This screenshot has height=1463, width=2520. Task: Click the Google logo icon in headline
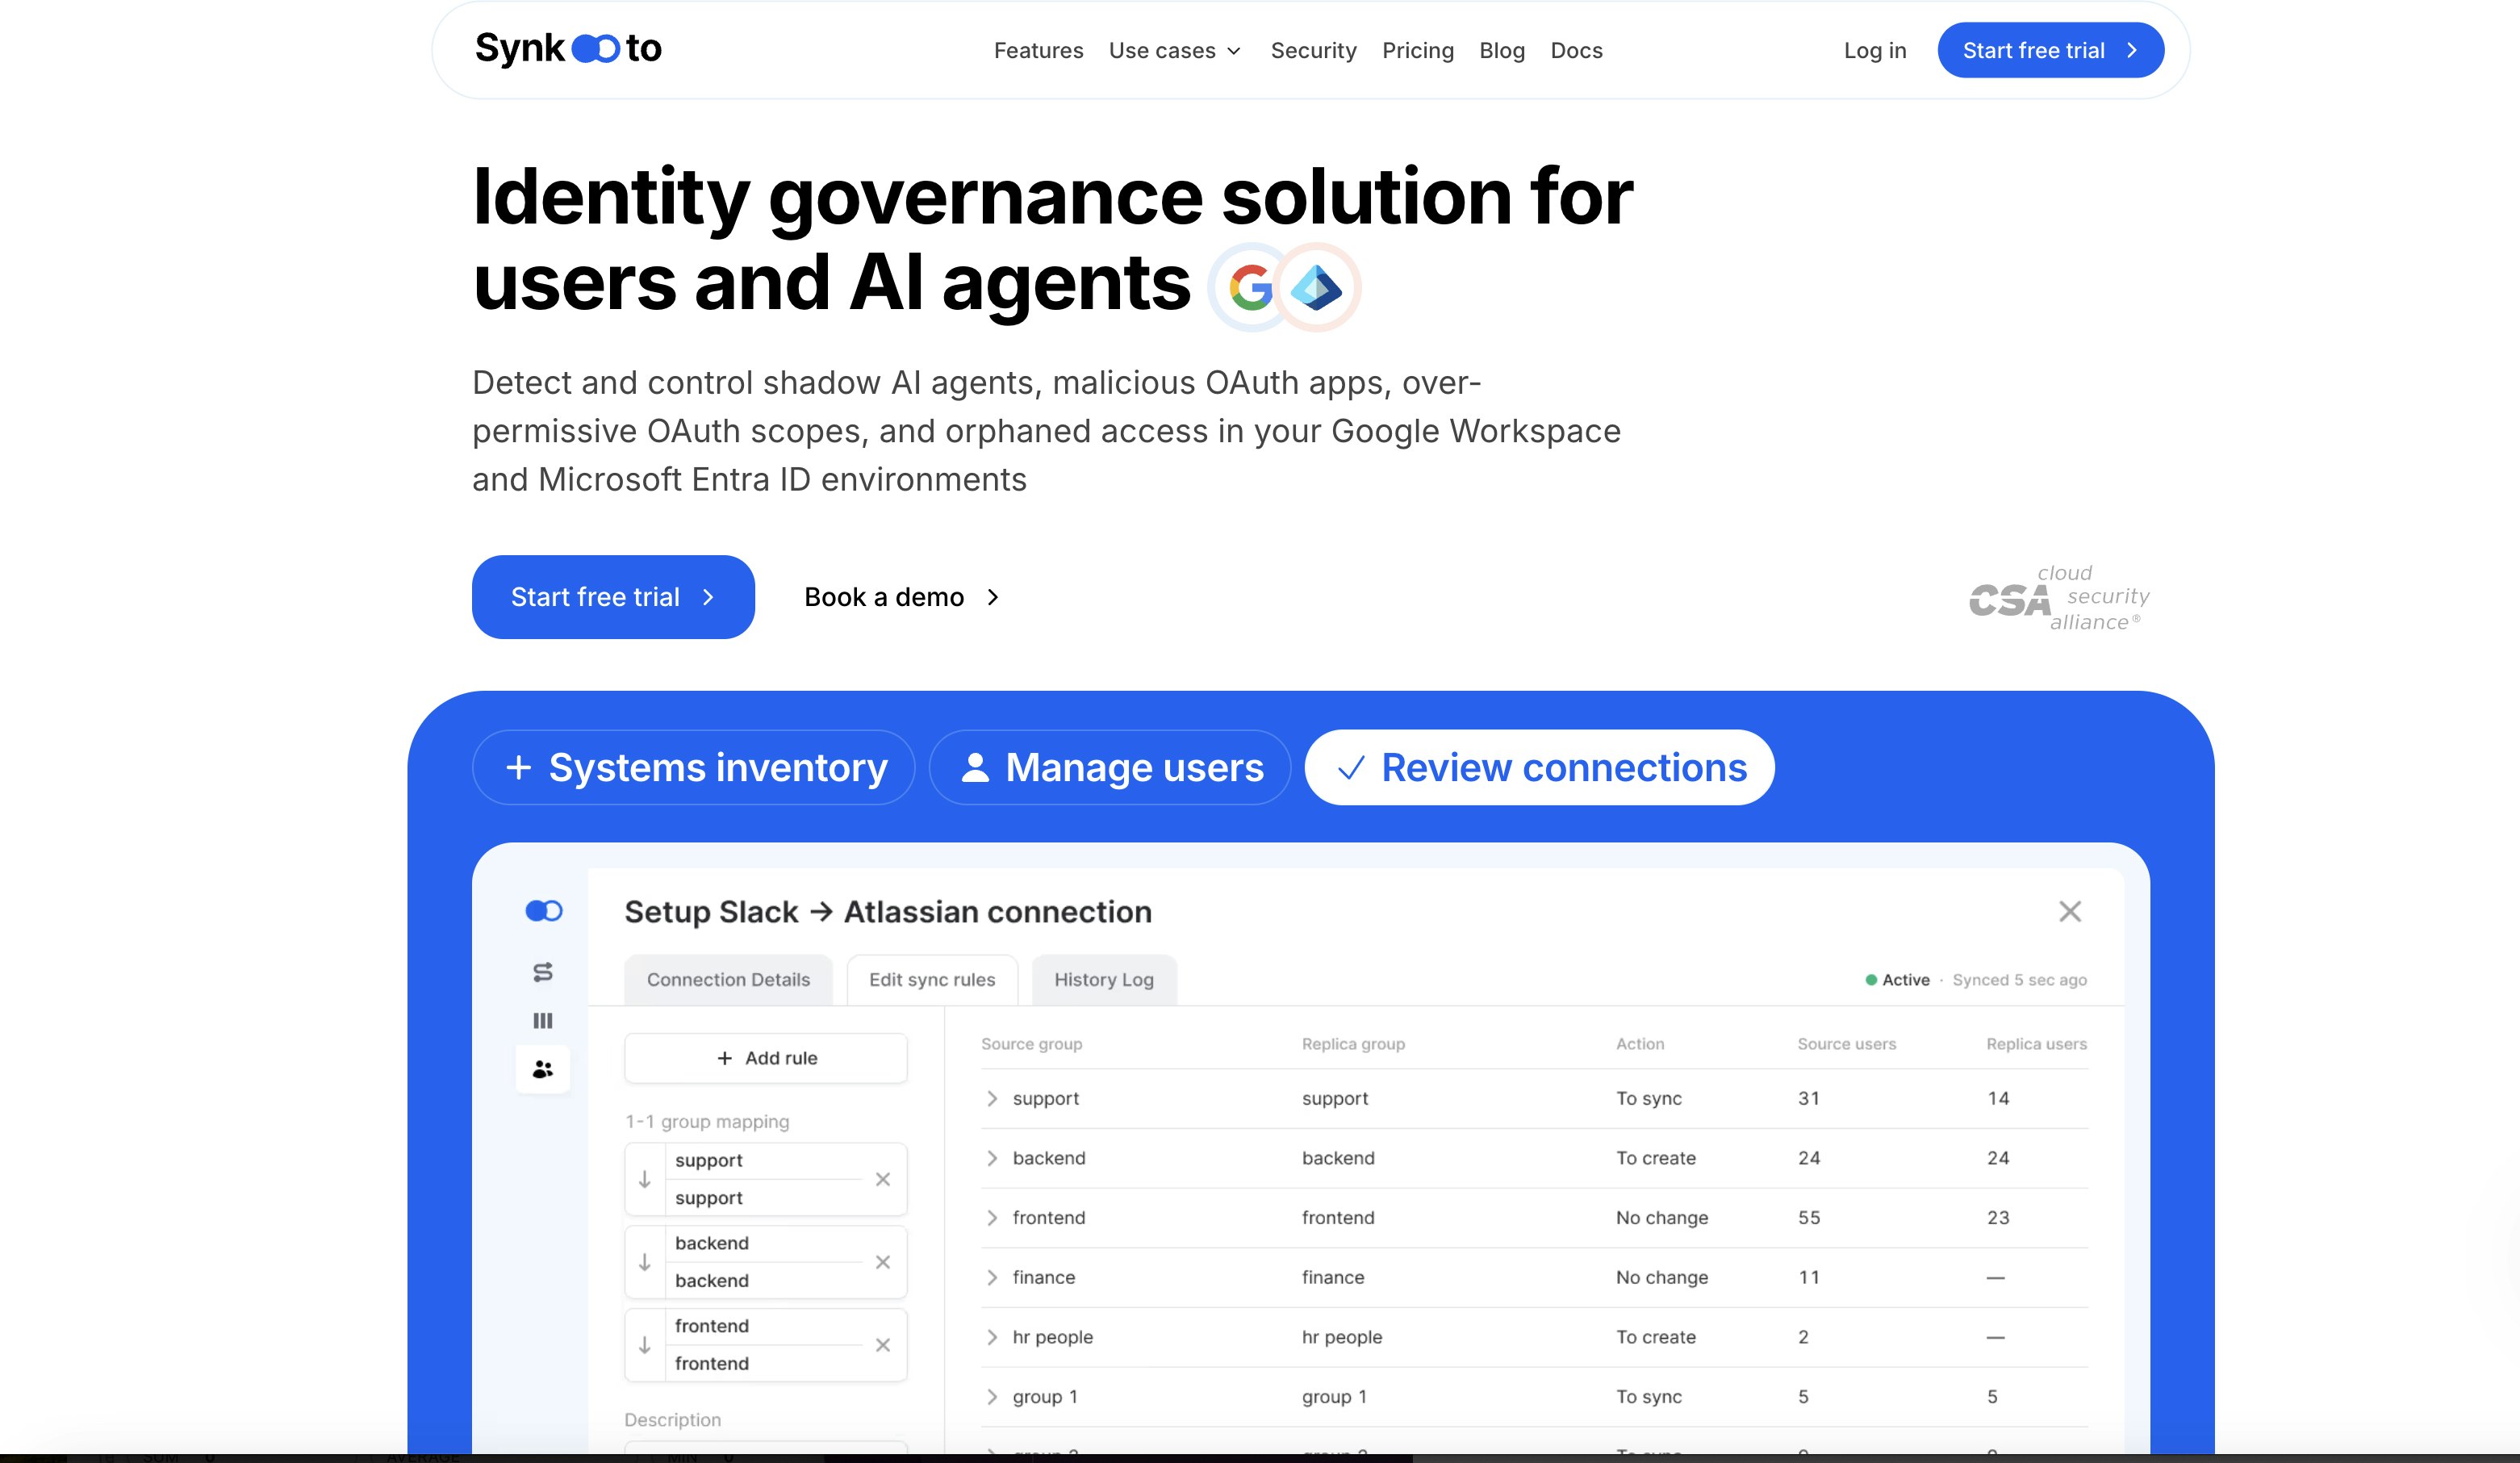click(x=1250, y=288)
